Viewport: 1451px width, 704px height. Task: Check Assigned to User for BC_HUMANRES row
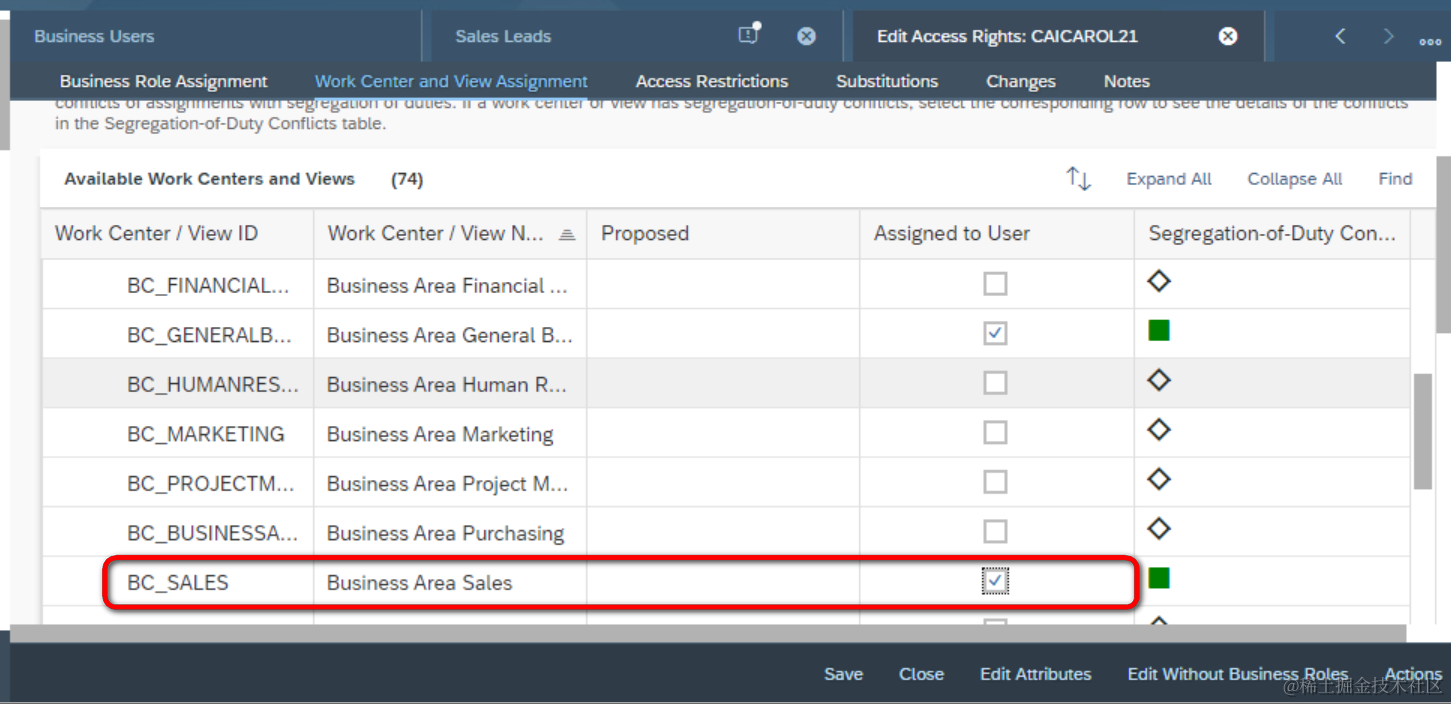point(995,383)
